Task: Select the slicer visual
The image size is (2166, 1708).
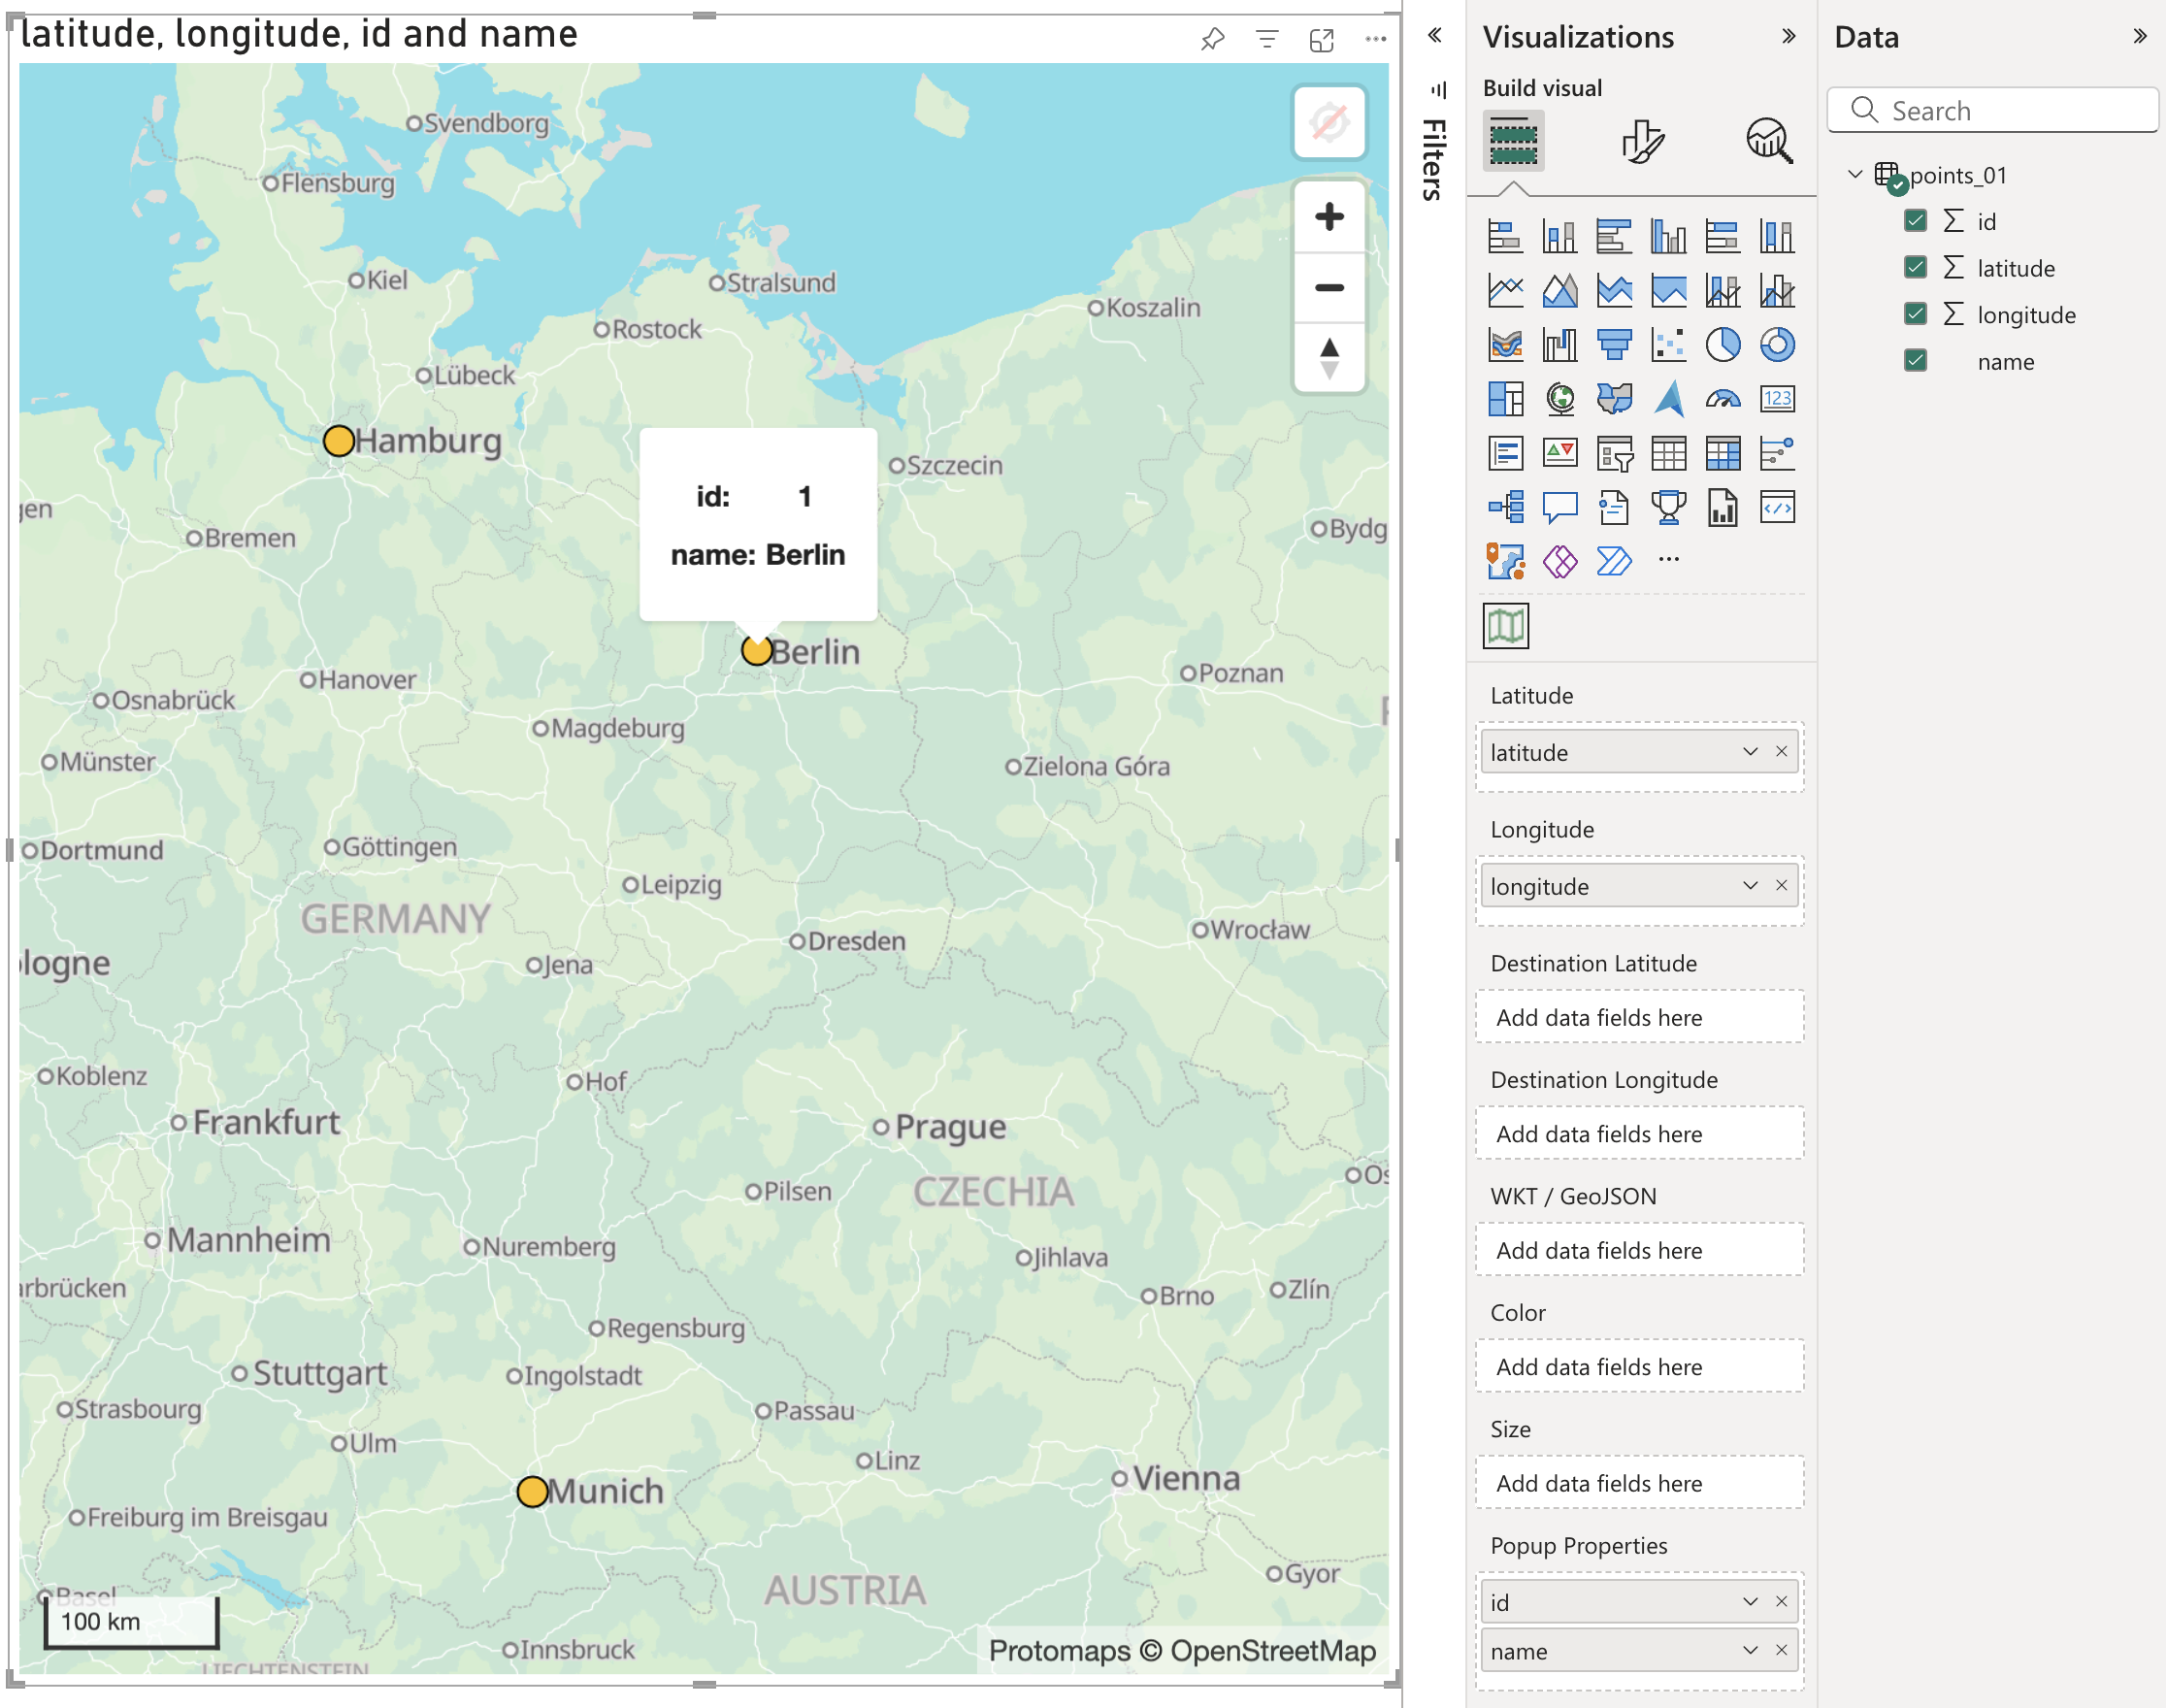Action: (x=1615, y=453)
